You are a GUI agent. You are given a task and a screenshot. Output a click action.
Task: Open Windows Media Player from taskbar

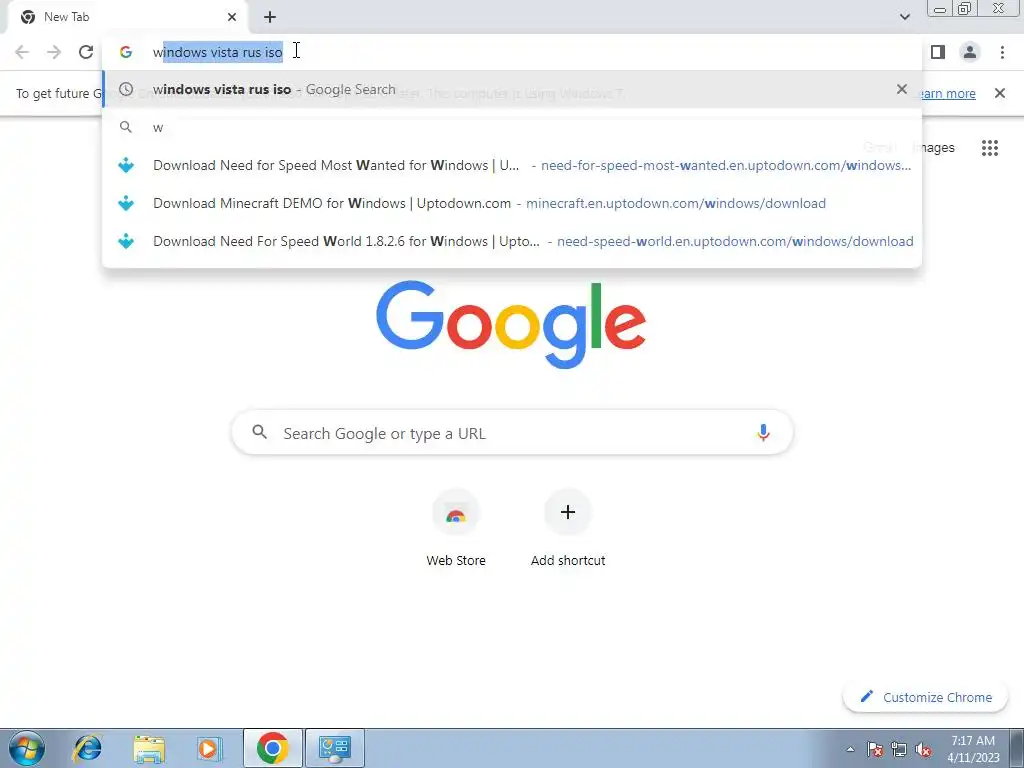coord(210,748)
